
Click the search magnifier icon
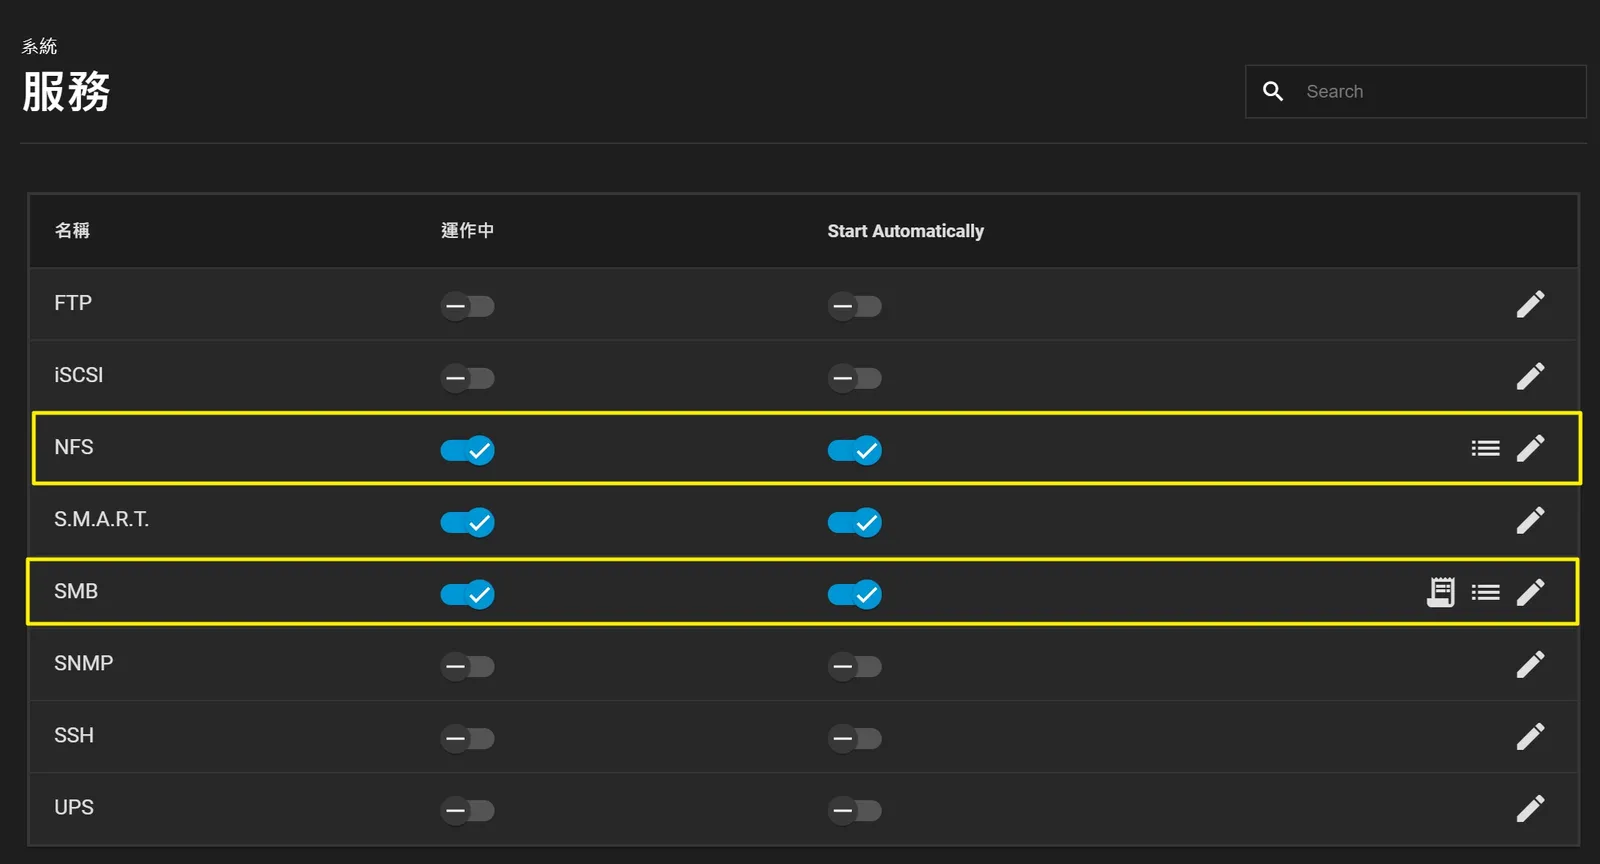click(1272, 91)
